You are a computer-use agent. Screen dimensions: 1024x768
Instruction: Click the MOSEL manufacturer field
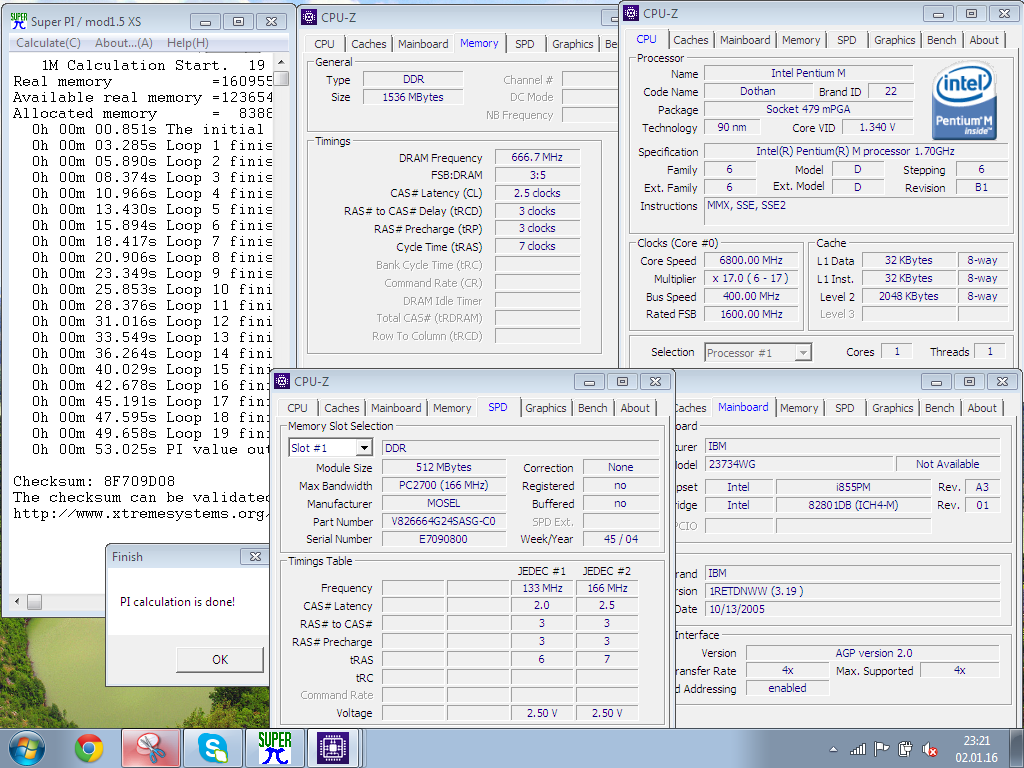443,504
